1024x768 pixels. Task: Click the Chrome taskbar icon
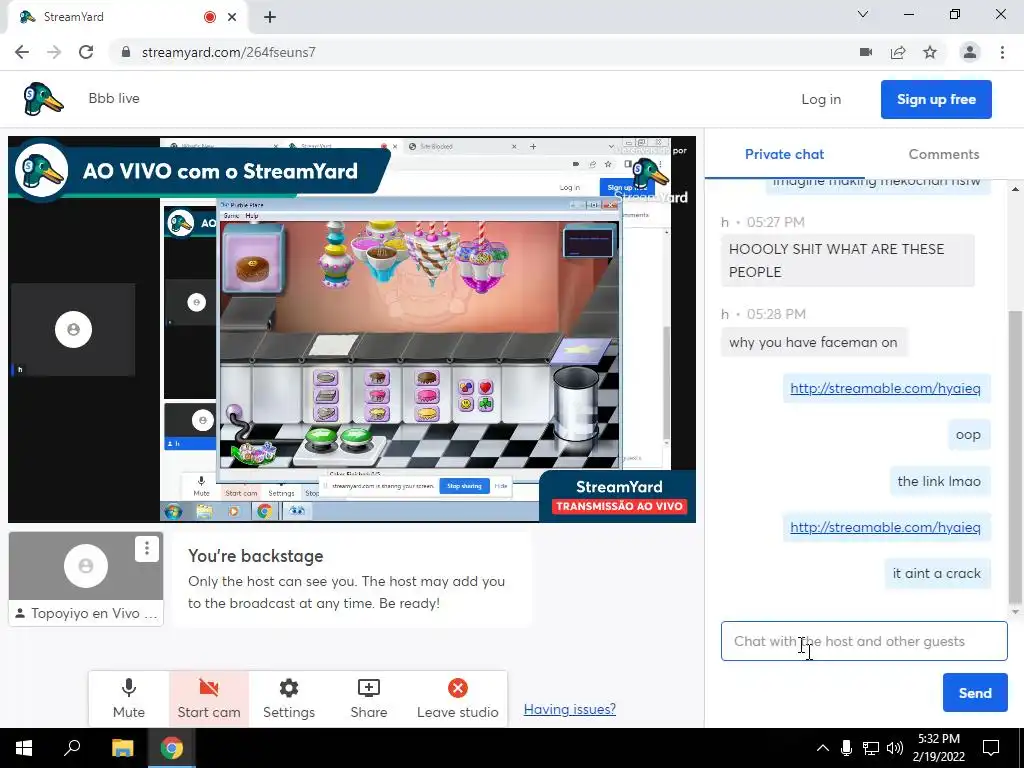172,748
